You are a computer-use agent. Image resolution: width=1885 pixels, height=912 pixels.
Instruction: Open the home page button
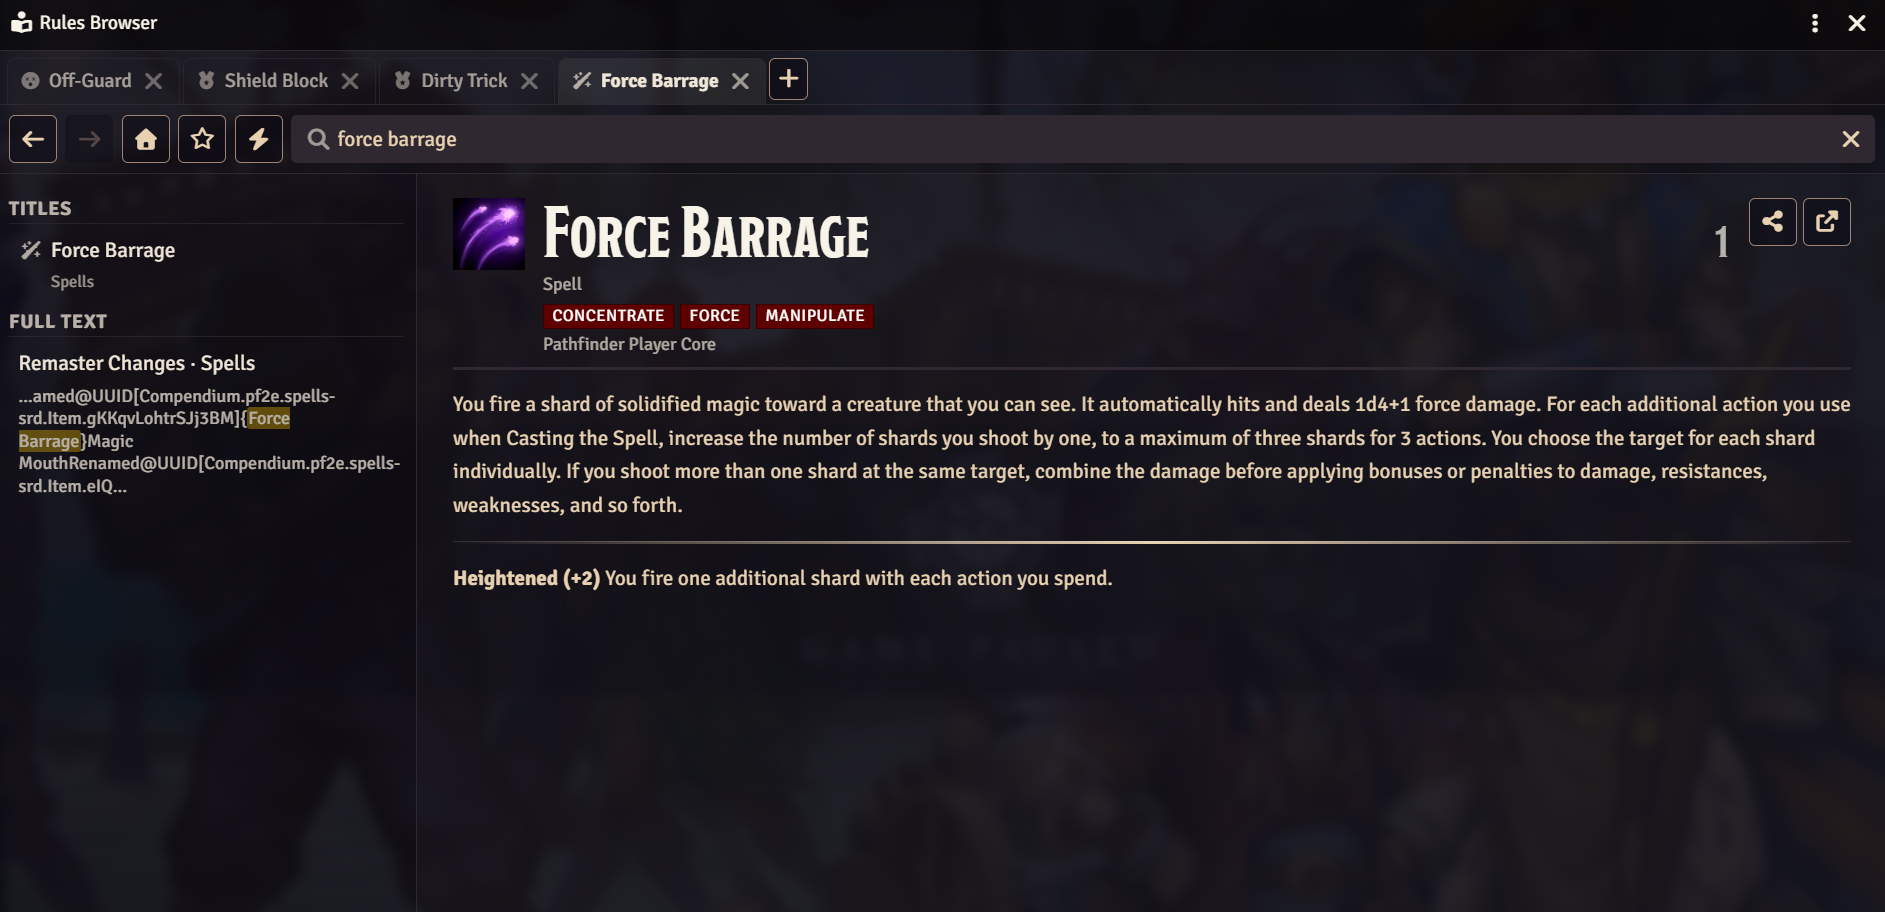click(146, 139)
